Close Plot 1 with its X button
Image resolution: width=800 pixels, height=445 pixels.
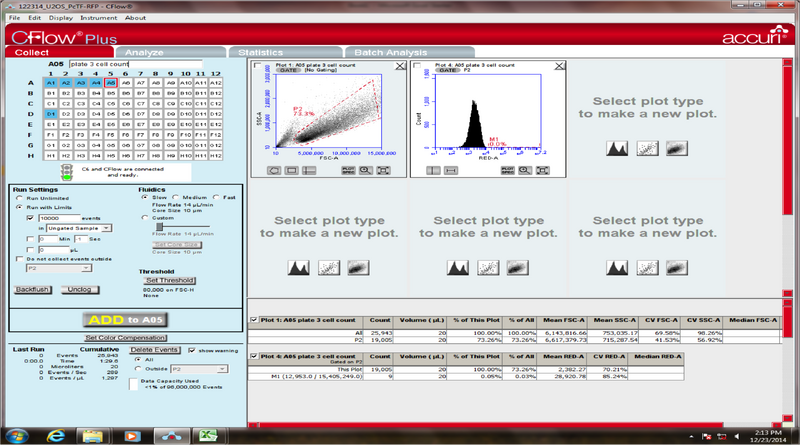coord(401,66)
